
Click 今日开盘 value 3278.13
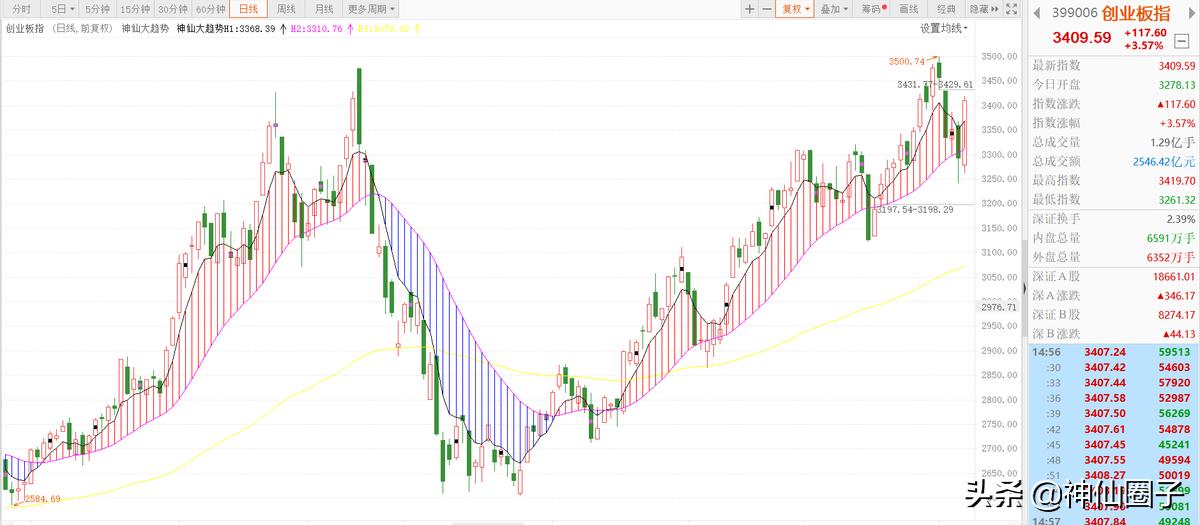point(1177,85)
